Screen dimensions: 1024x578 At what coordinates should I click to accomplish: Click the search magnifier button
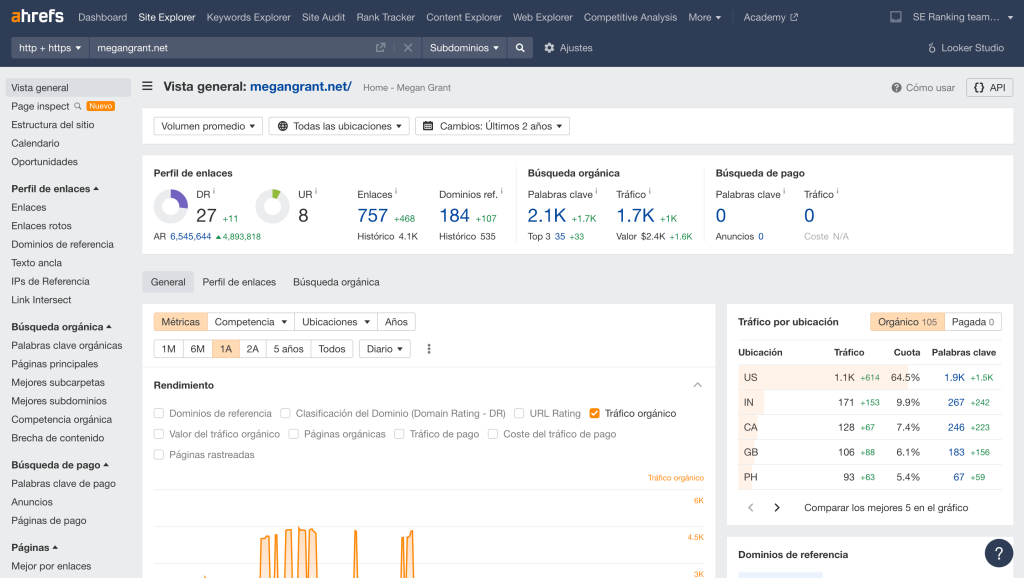[x=520, y=48]
